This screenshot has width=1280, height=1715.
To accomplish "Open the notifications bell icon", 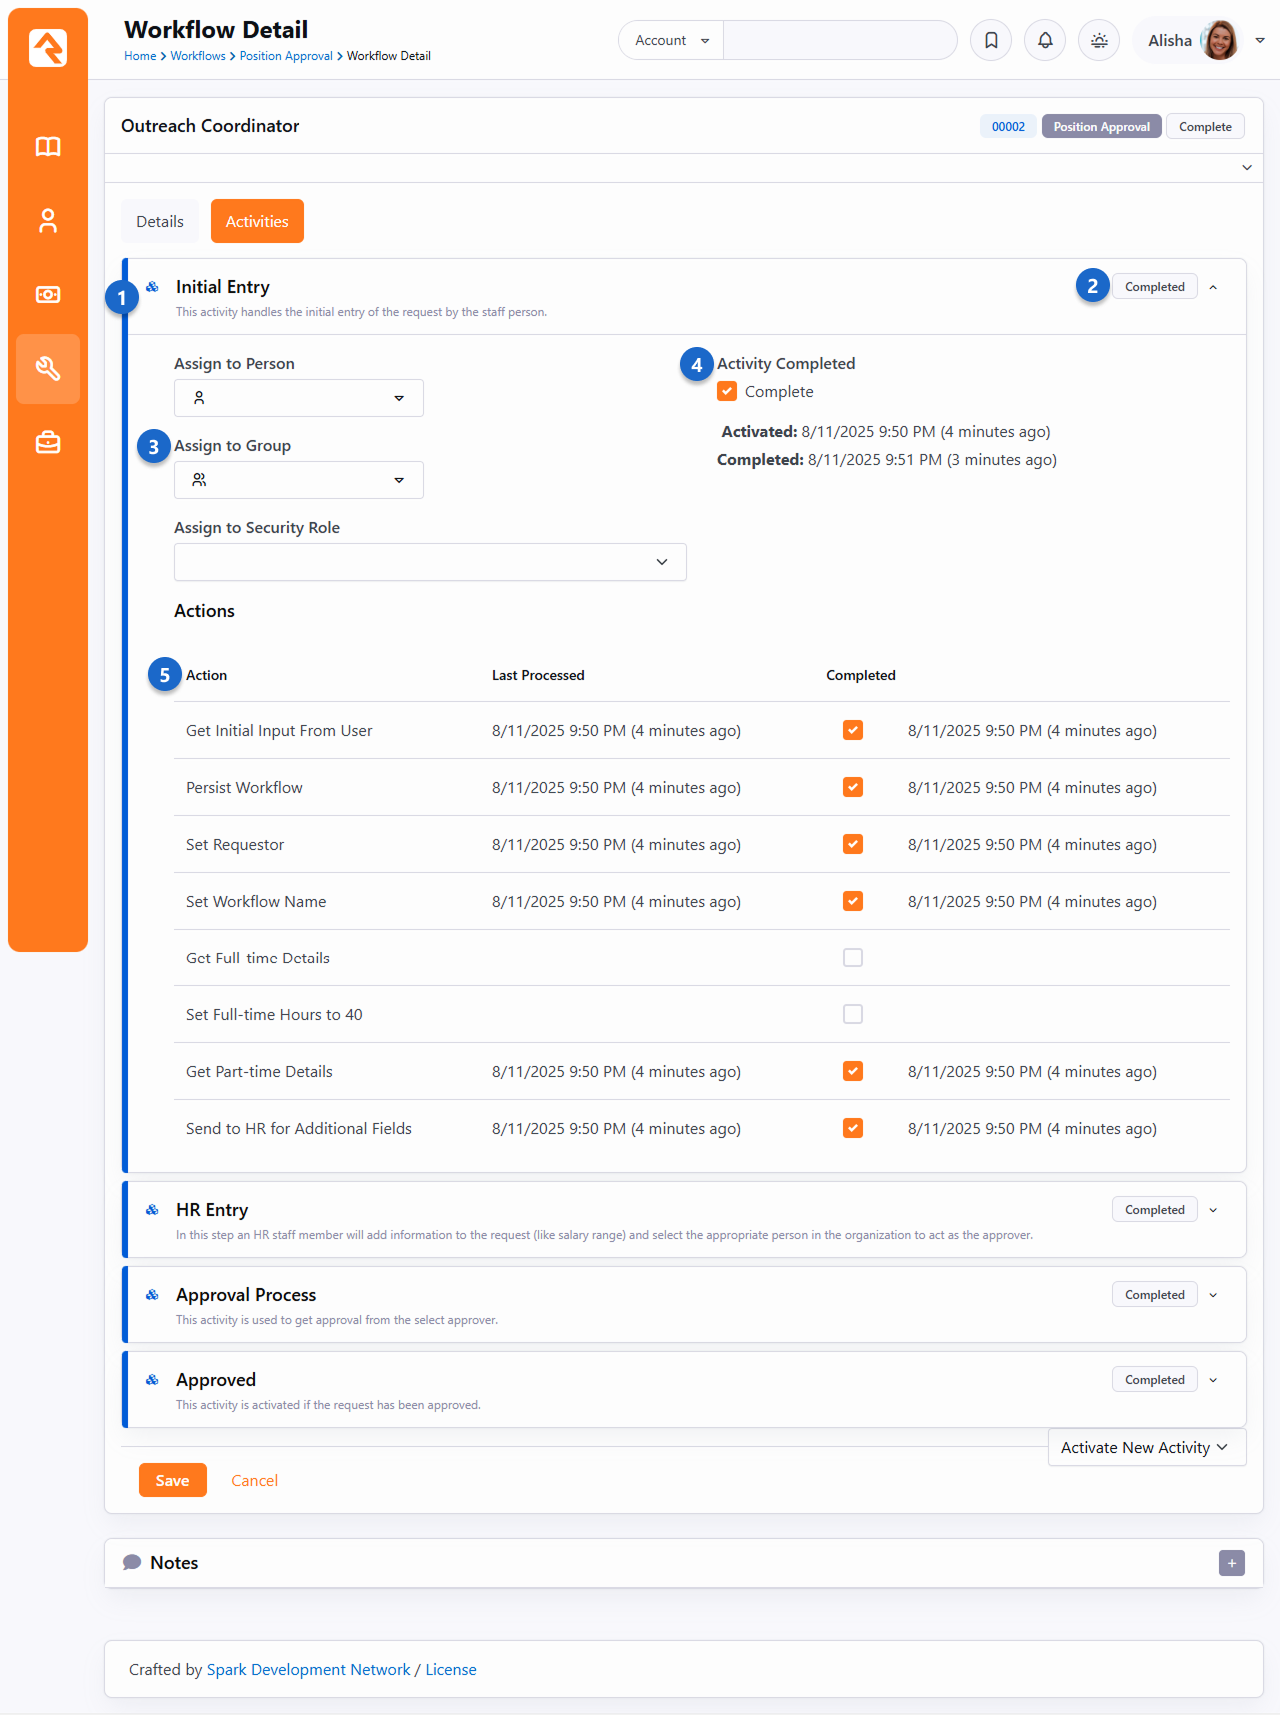I will [1045, 41].
